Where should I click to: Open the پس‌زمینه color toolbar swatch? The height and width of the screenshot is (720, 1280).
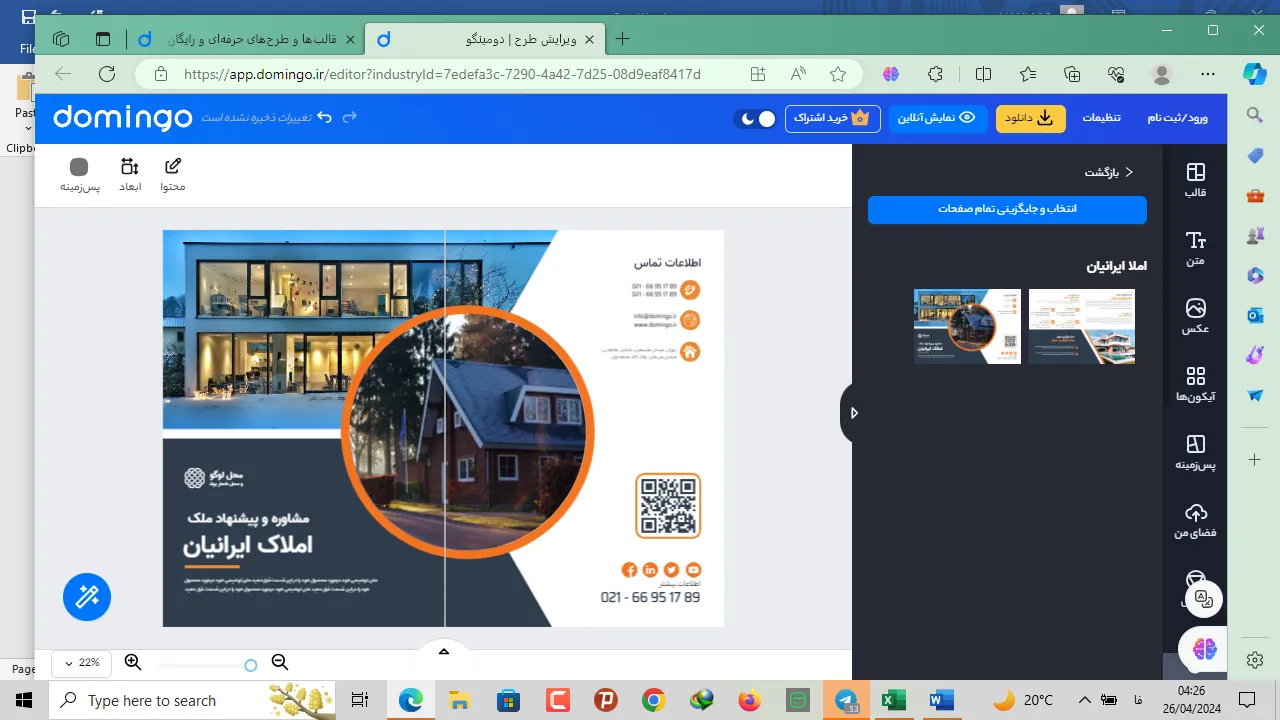[x=79, y=175]
